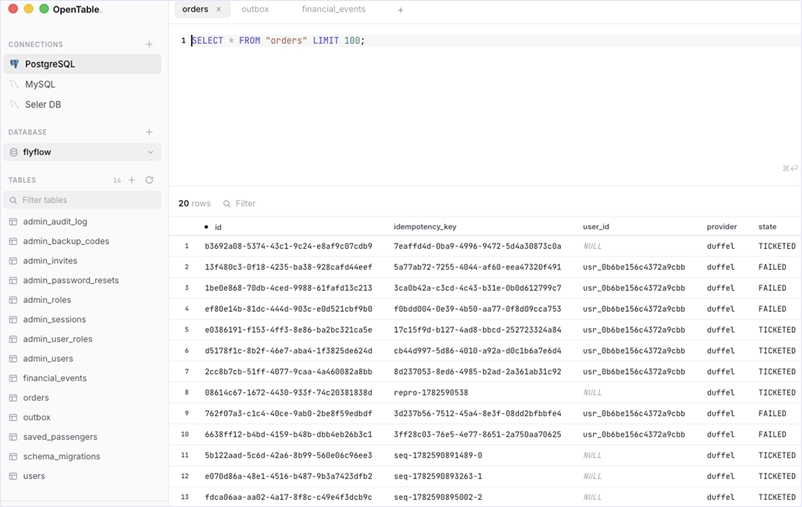802x507 pixels.
Task: Sort by the user_id column header
Action: click(596, 227)
